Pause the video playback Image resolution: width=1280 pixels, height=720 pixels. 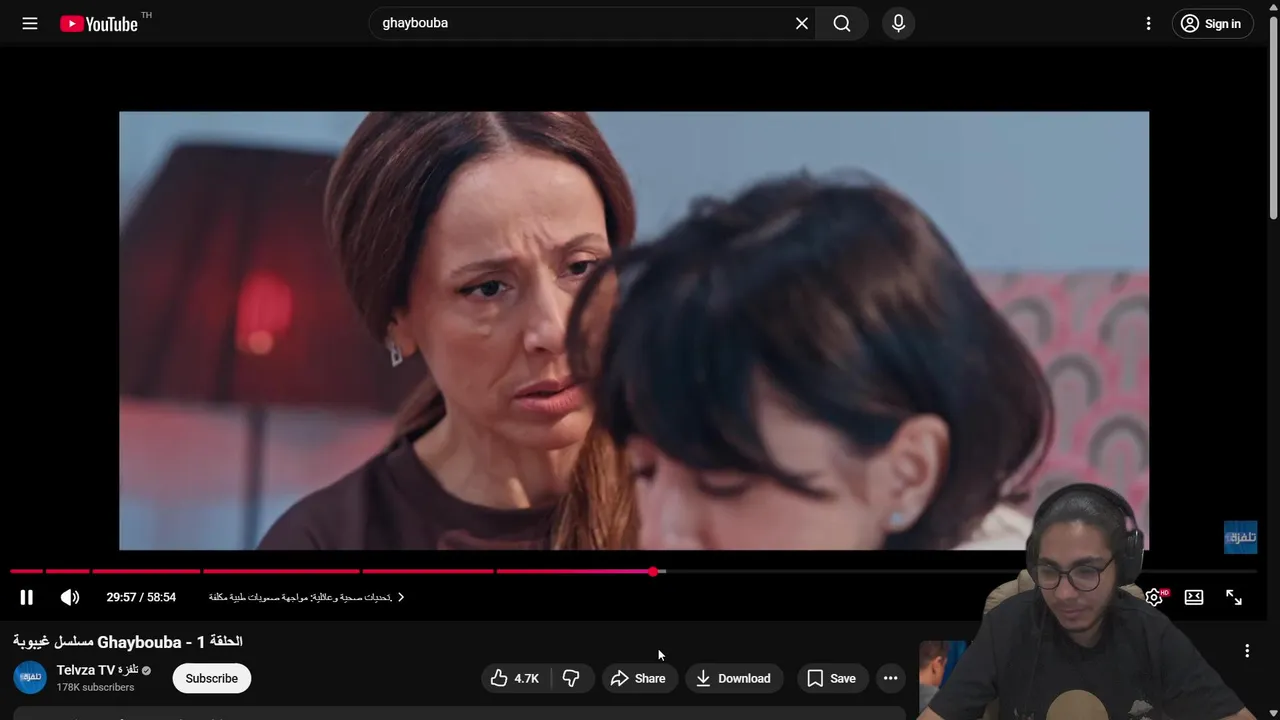tap(27, 597)
